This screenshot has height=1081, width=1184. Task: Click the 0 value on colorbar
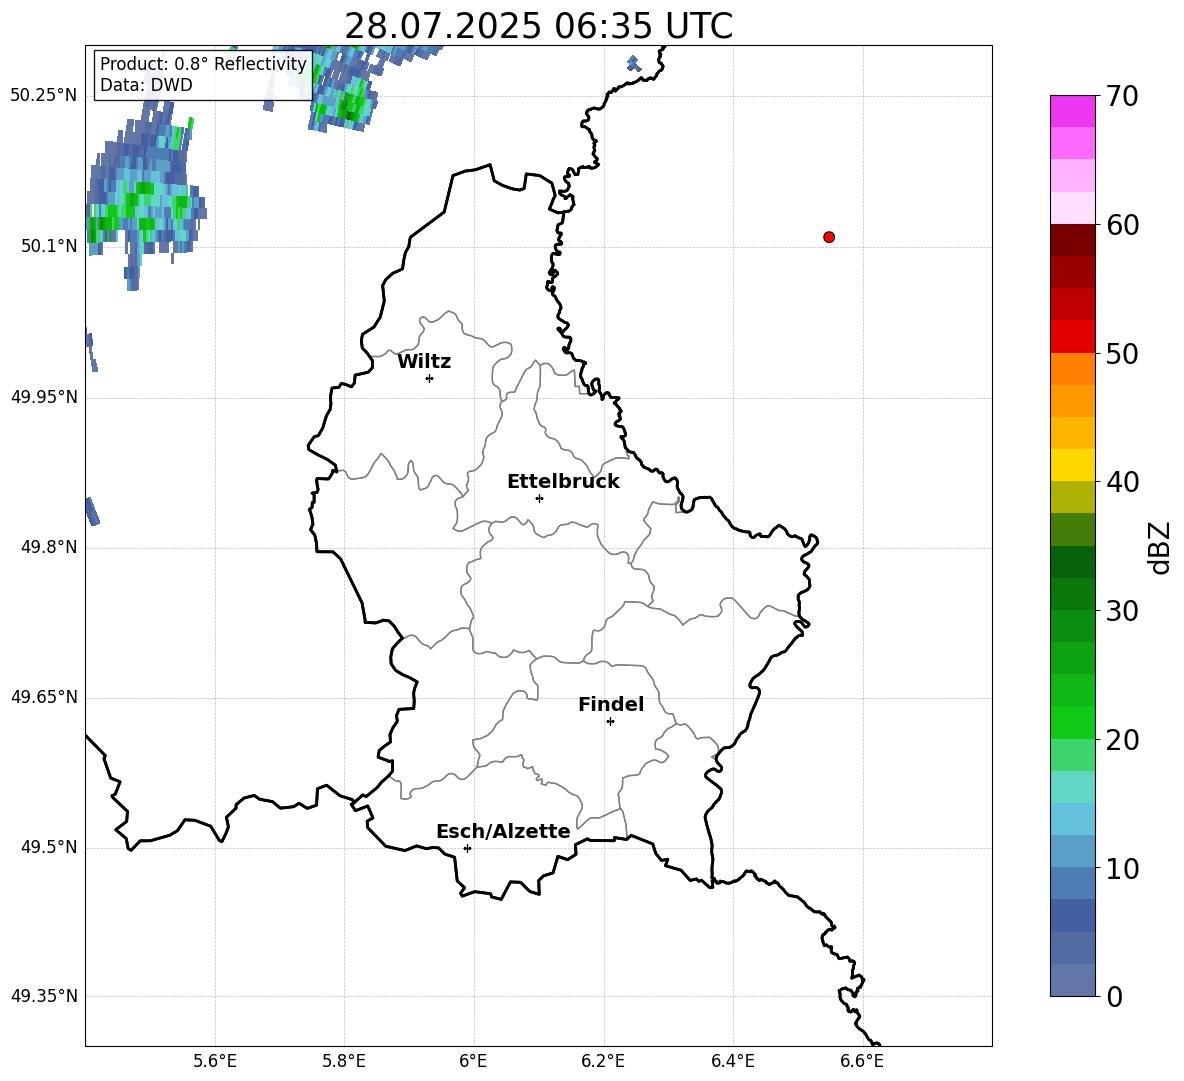1114,996
